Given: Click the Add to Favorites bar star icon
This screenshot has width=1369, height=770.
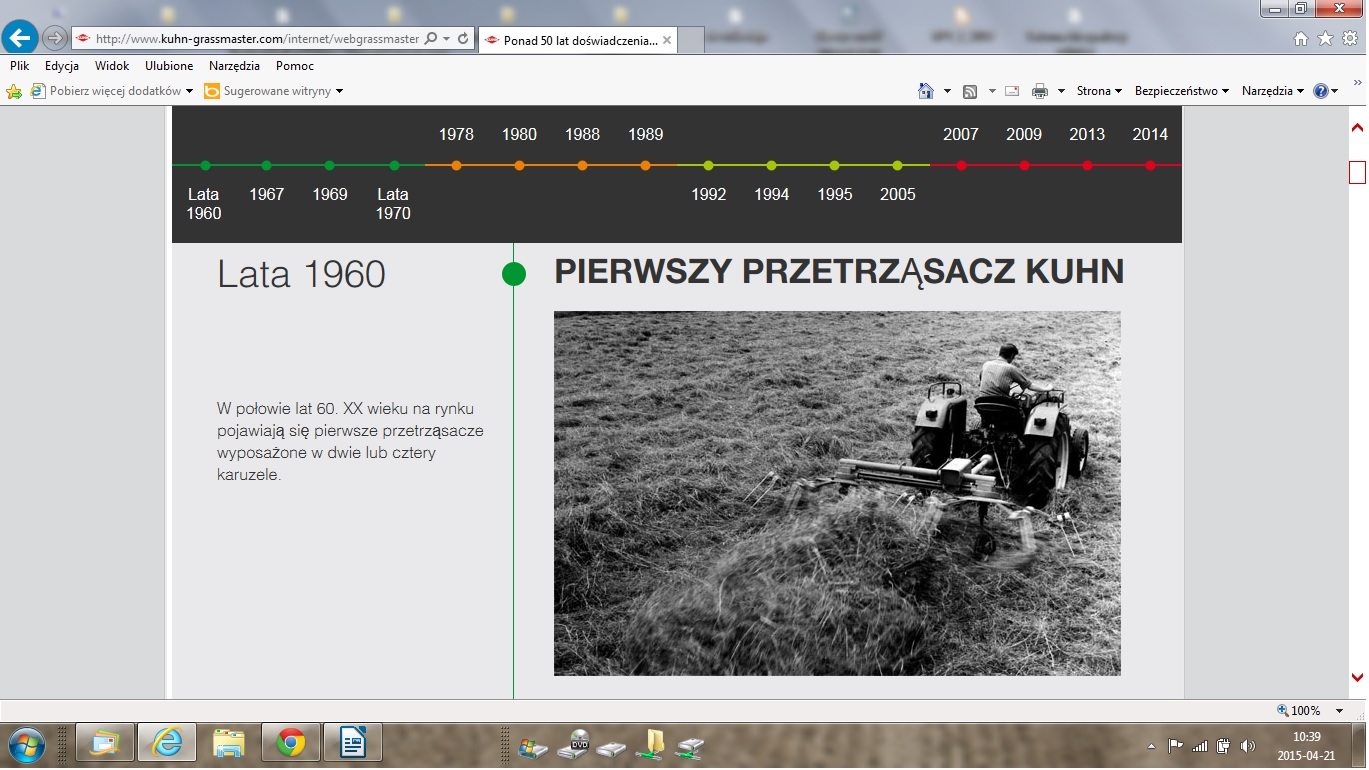Looking at the screenshot, I should [x=14, y=91].
